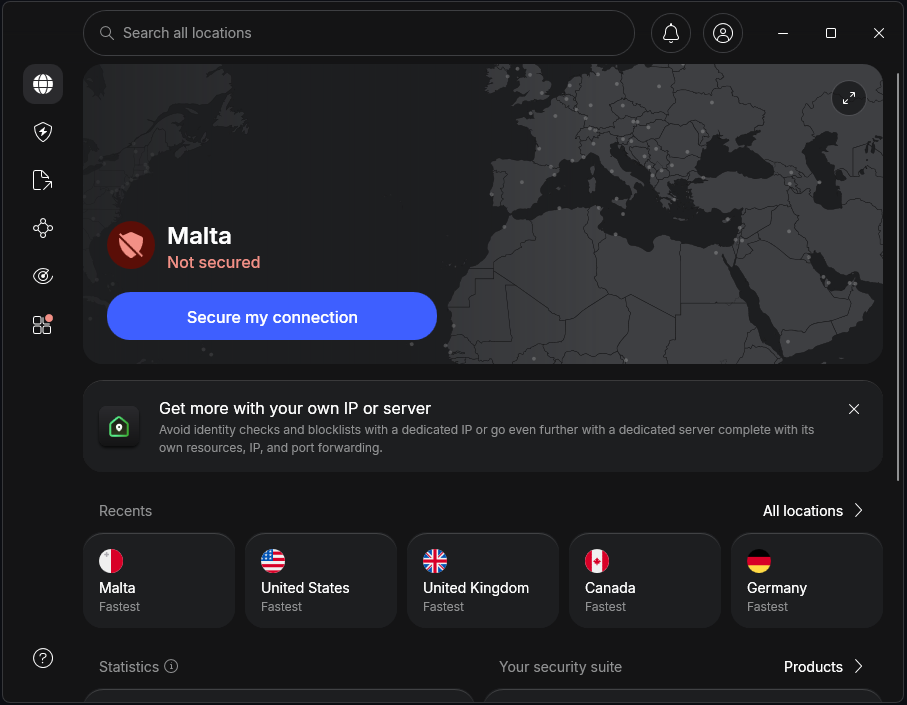Expand the map to full view
This screenshot has height=705, width=907.
pyautogui.click(x=849, y=98)
